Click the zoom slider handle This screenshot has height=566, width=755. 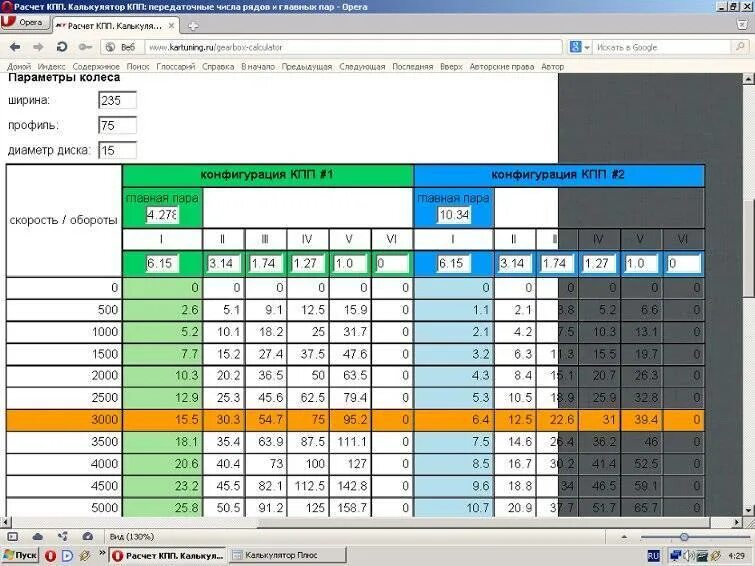click(x=684, y=537)
